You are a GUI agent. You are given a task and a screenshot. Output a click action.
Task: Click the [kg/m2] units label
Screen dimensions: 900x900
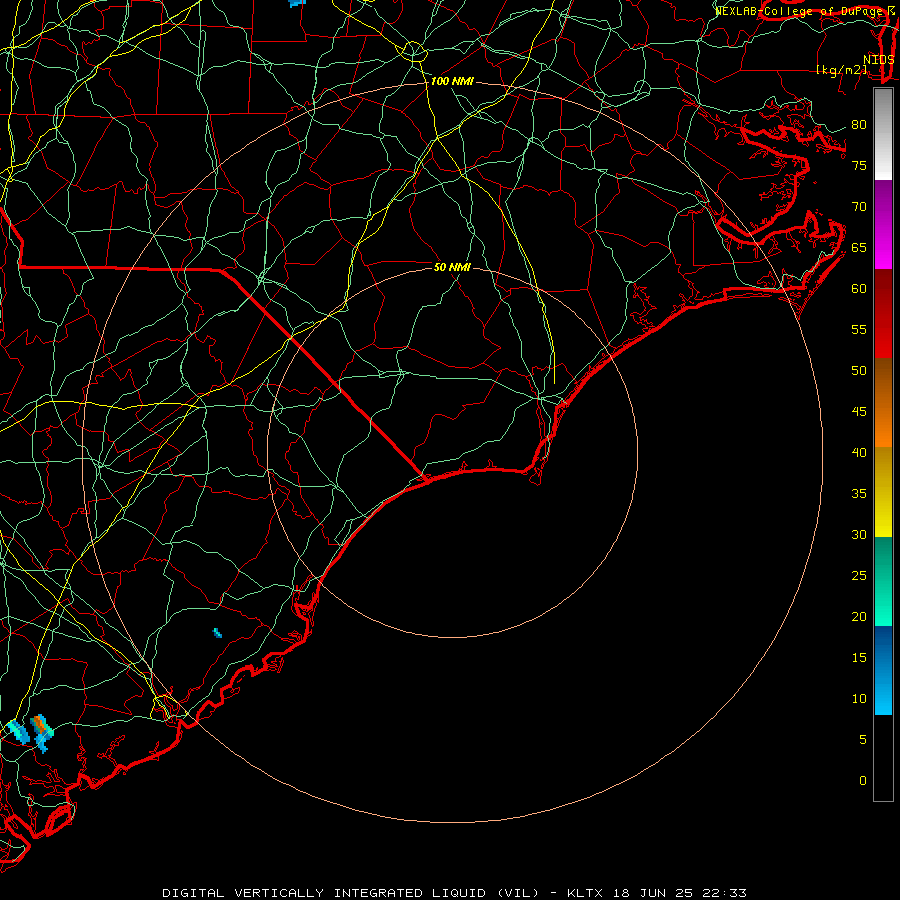pos(841,70)
